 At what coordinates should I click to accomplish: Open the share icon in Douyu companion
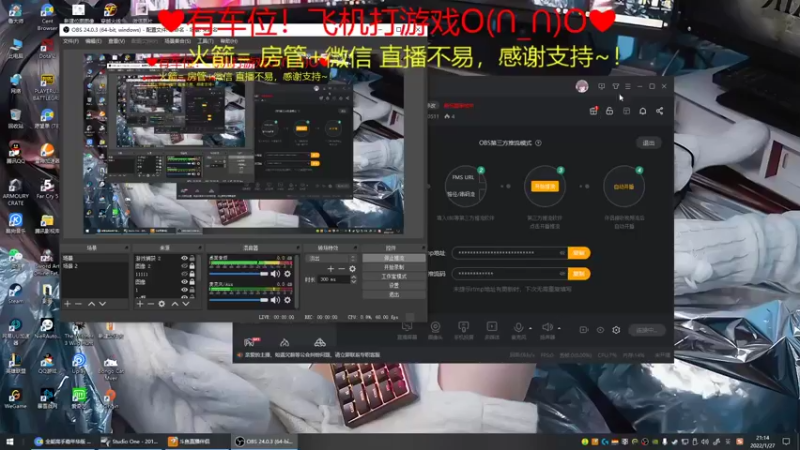coord(659,111)
